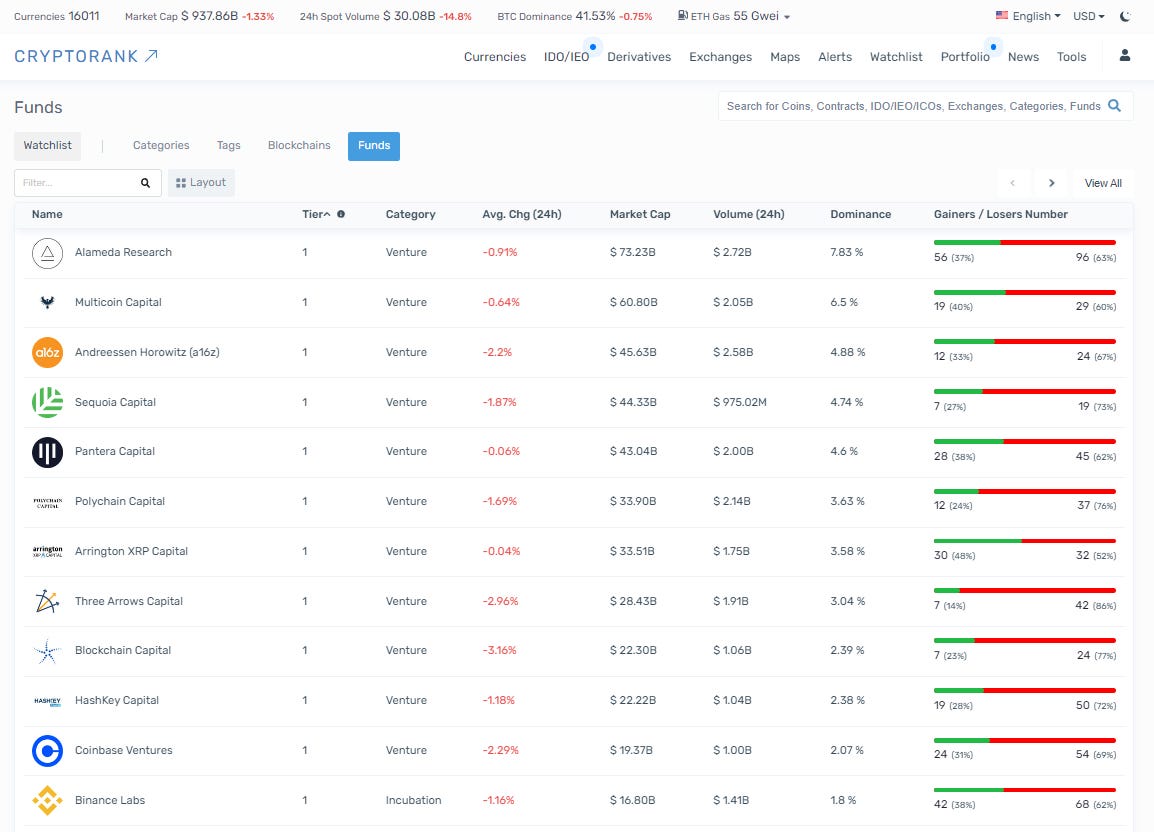Open the English language dropdown
This screenshot has height=832, width=1154.
coord(1027,16)
